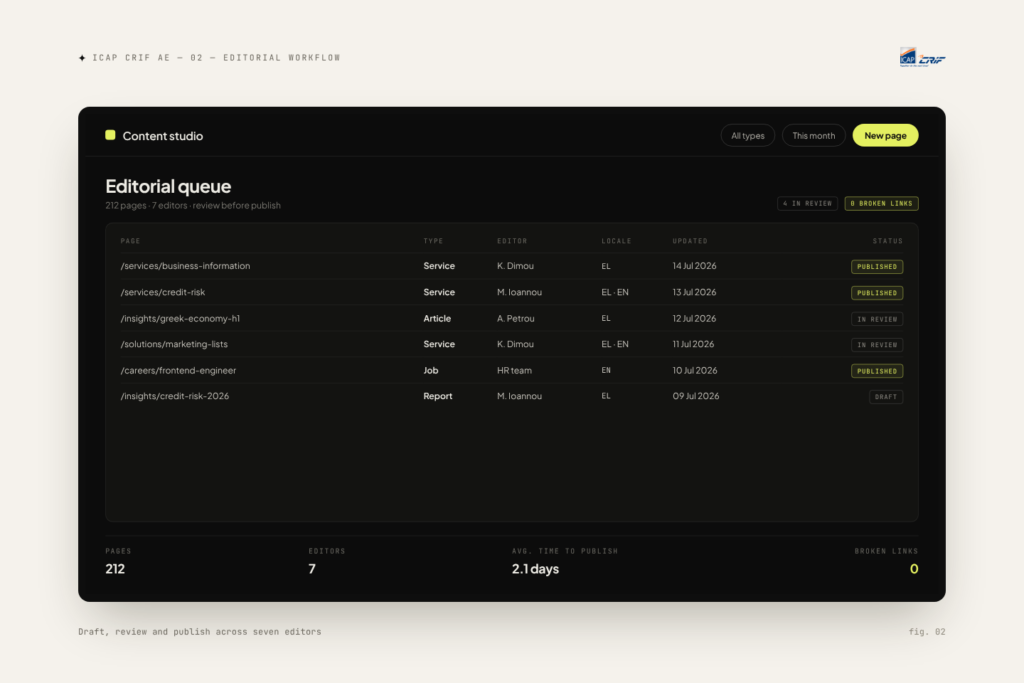Open the All types filter
The height and width of the screenshot is (683, 1024).
(x=748, y=136)
